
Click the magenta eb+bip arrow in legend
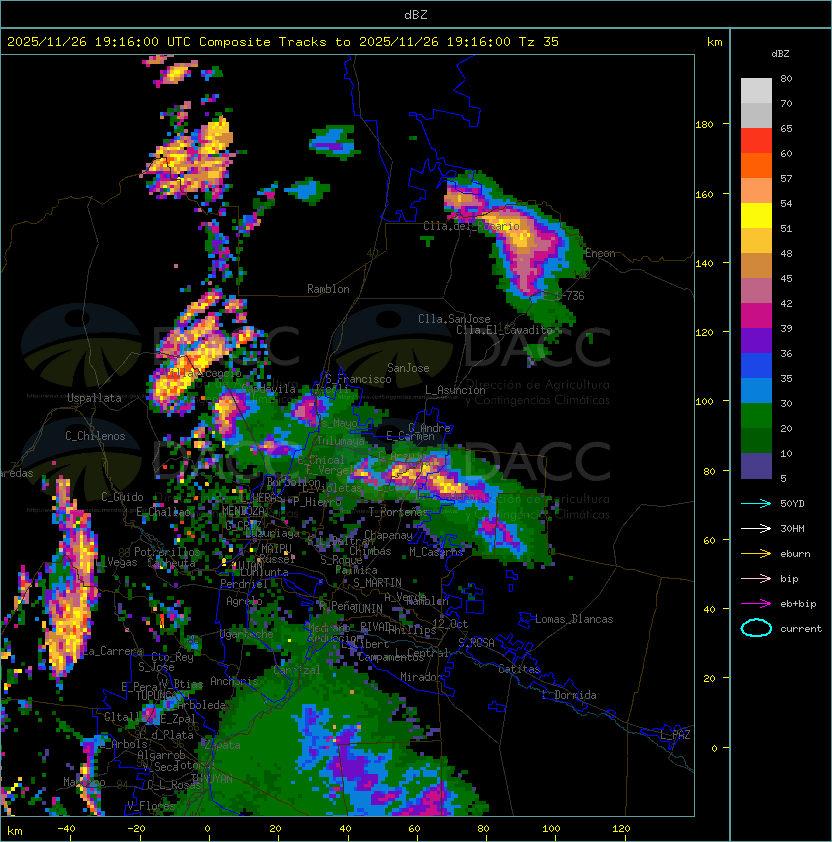(x=756, y=604)
